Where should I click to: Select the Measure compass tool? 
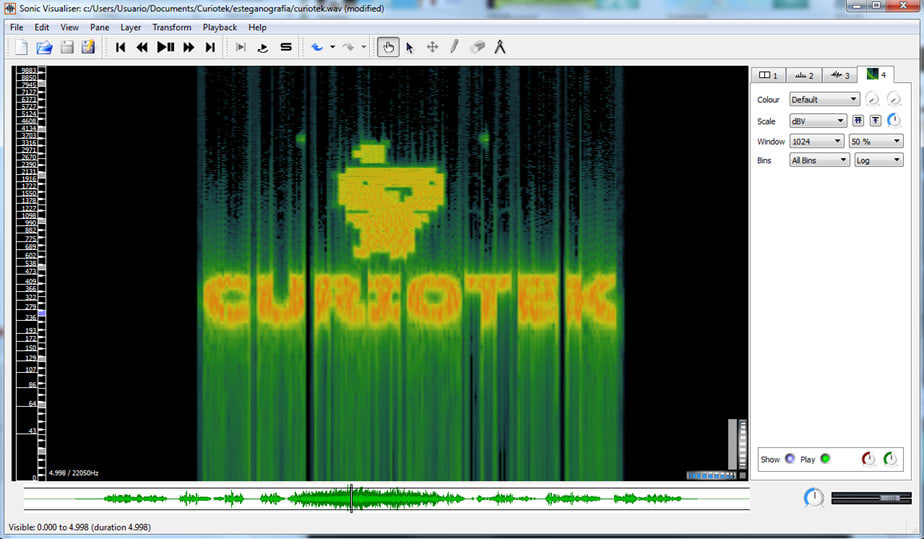point(500,47)
